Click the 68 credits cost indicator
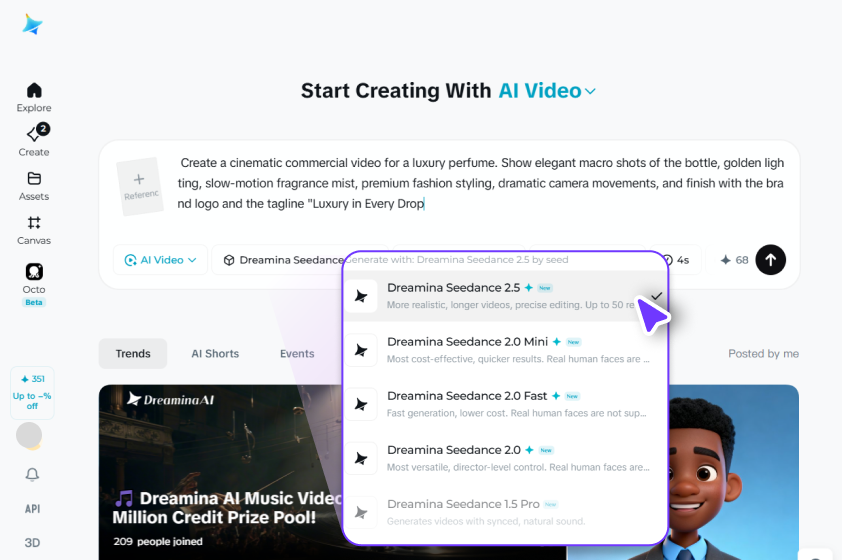This screenshot has width=842, height=560. pos(734,260)
